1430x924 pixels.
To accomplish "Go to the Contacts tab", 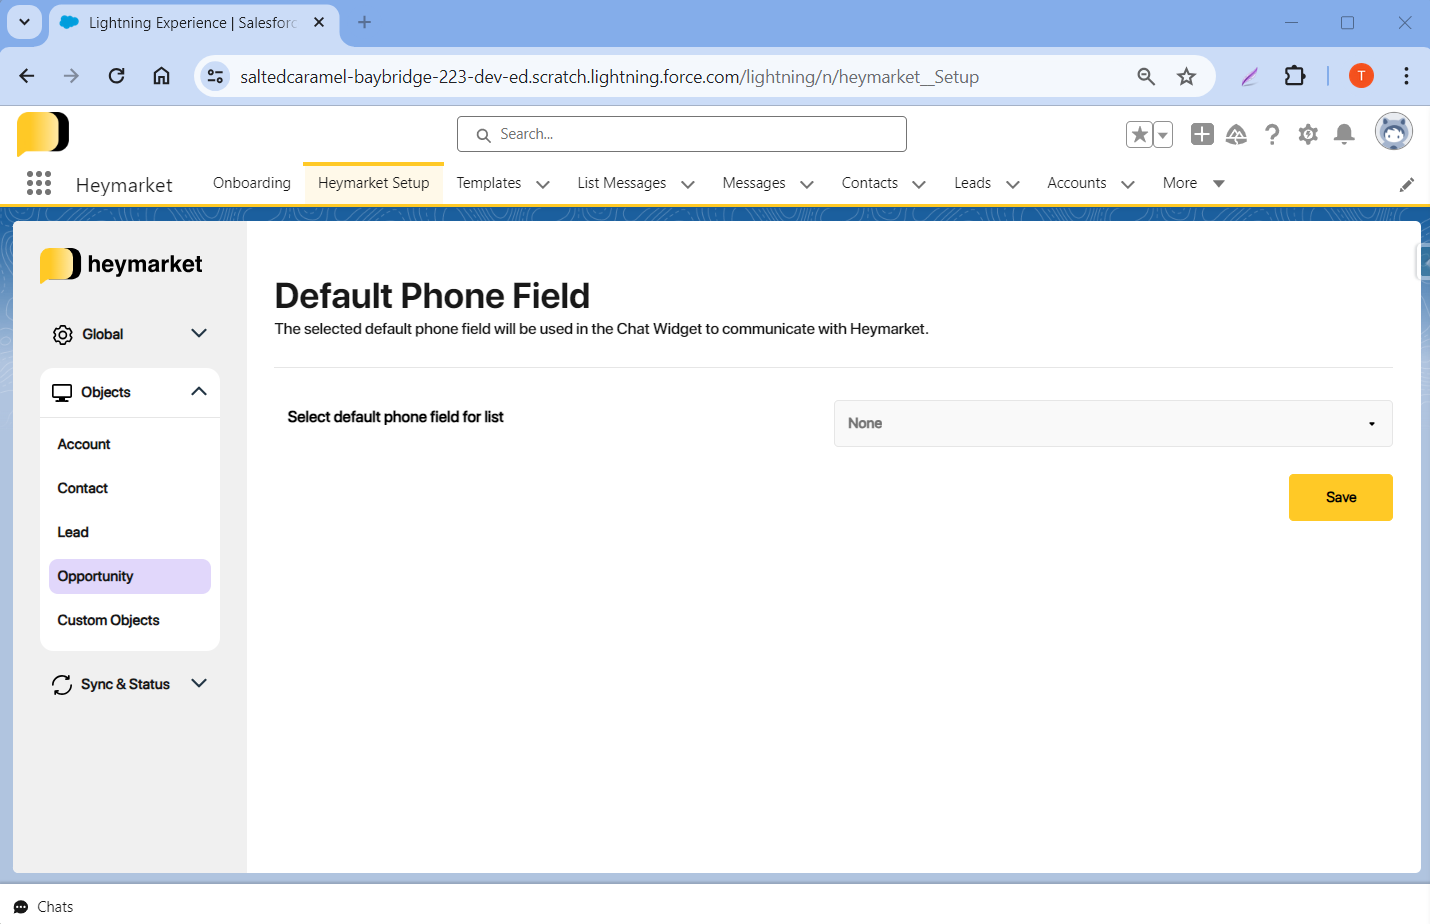I will click(870, 183).
